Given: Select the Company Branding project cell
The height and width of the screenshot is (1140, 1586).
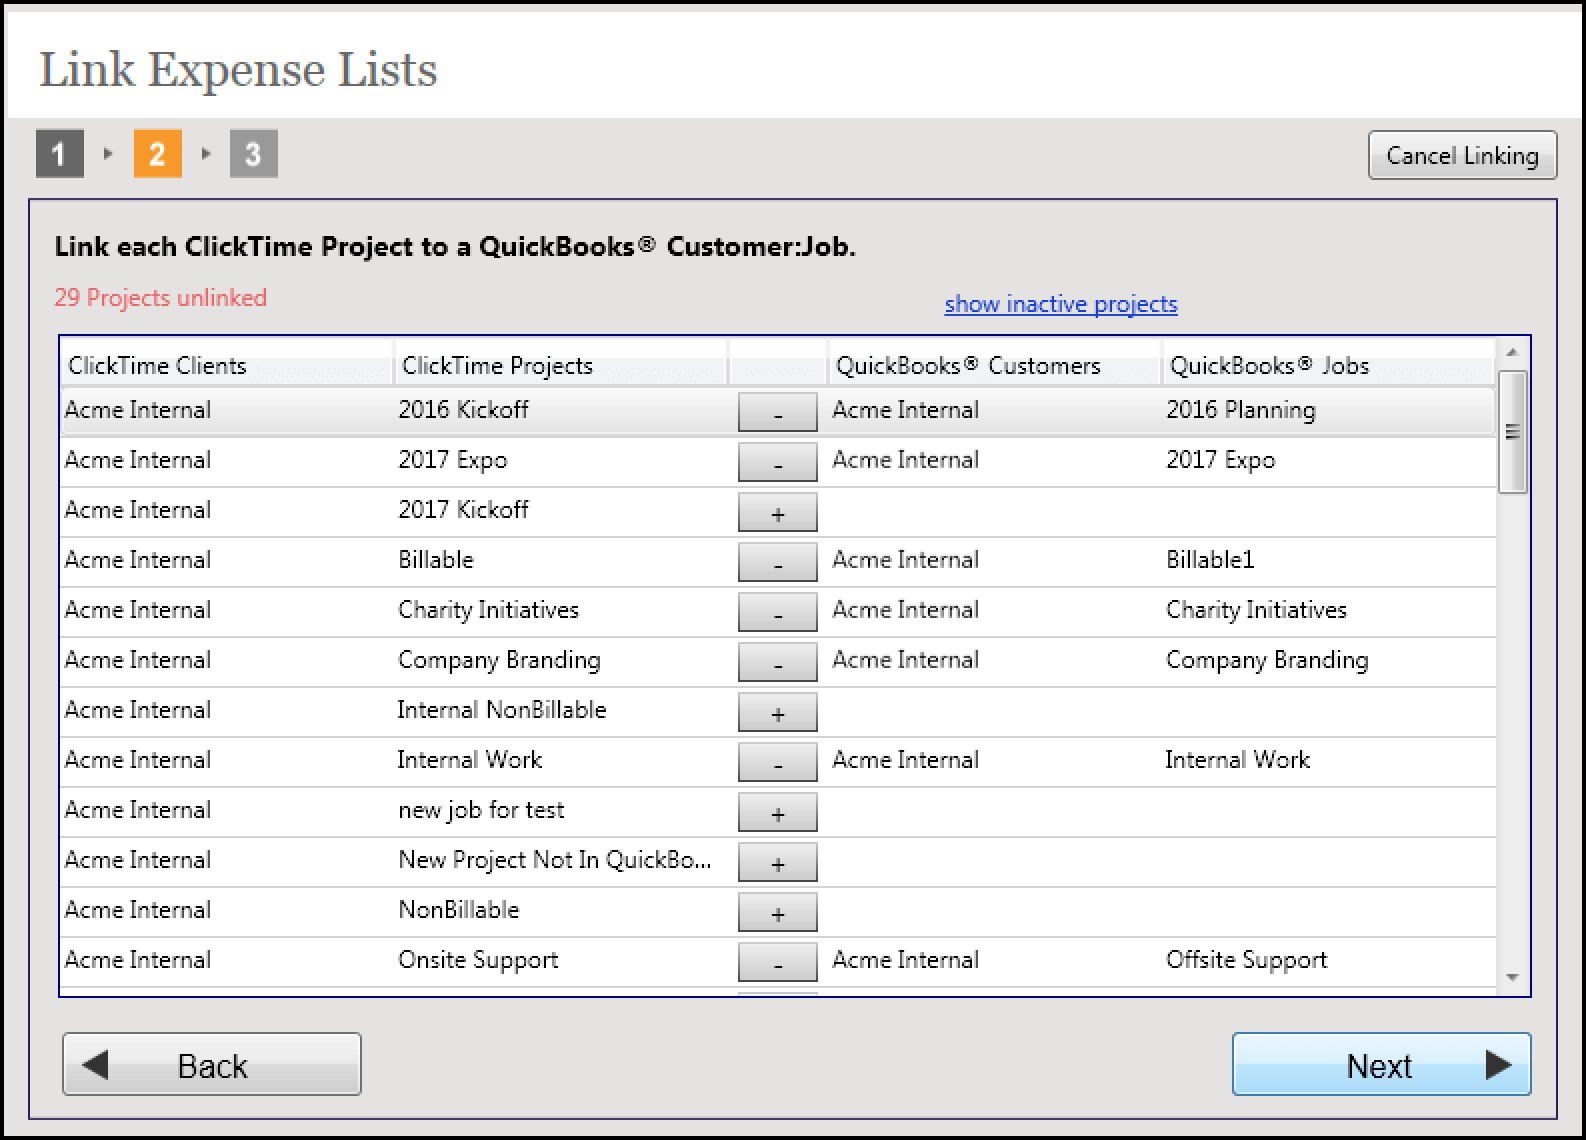Looking at the screenshot, I should point(499,660).
